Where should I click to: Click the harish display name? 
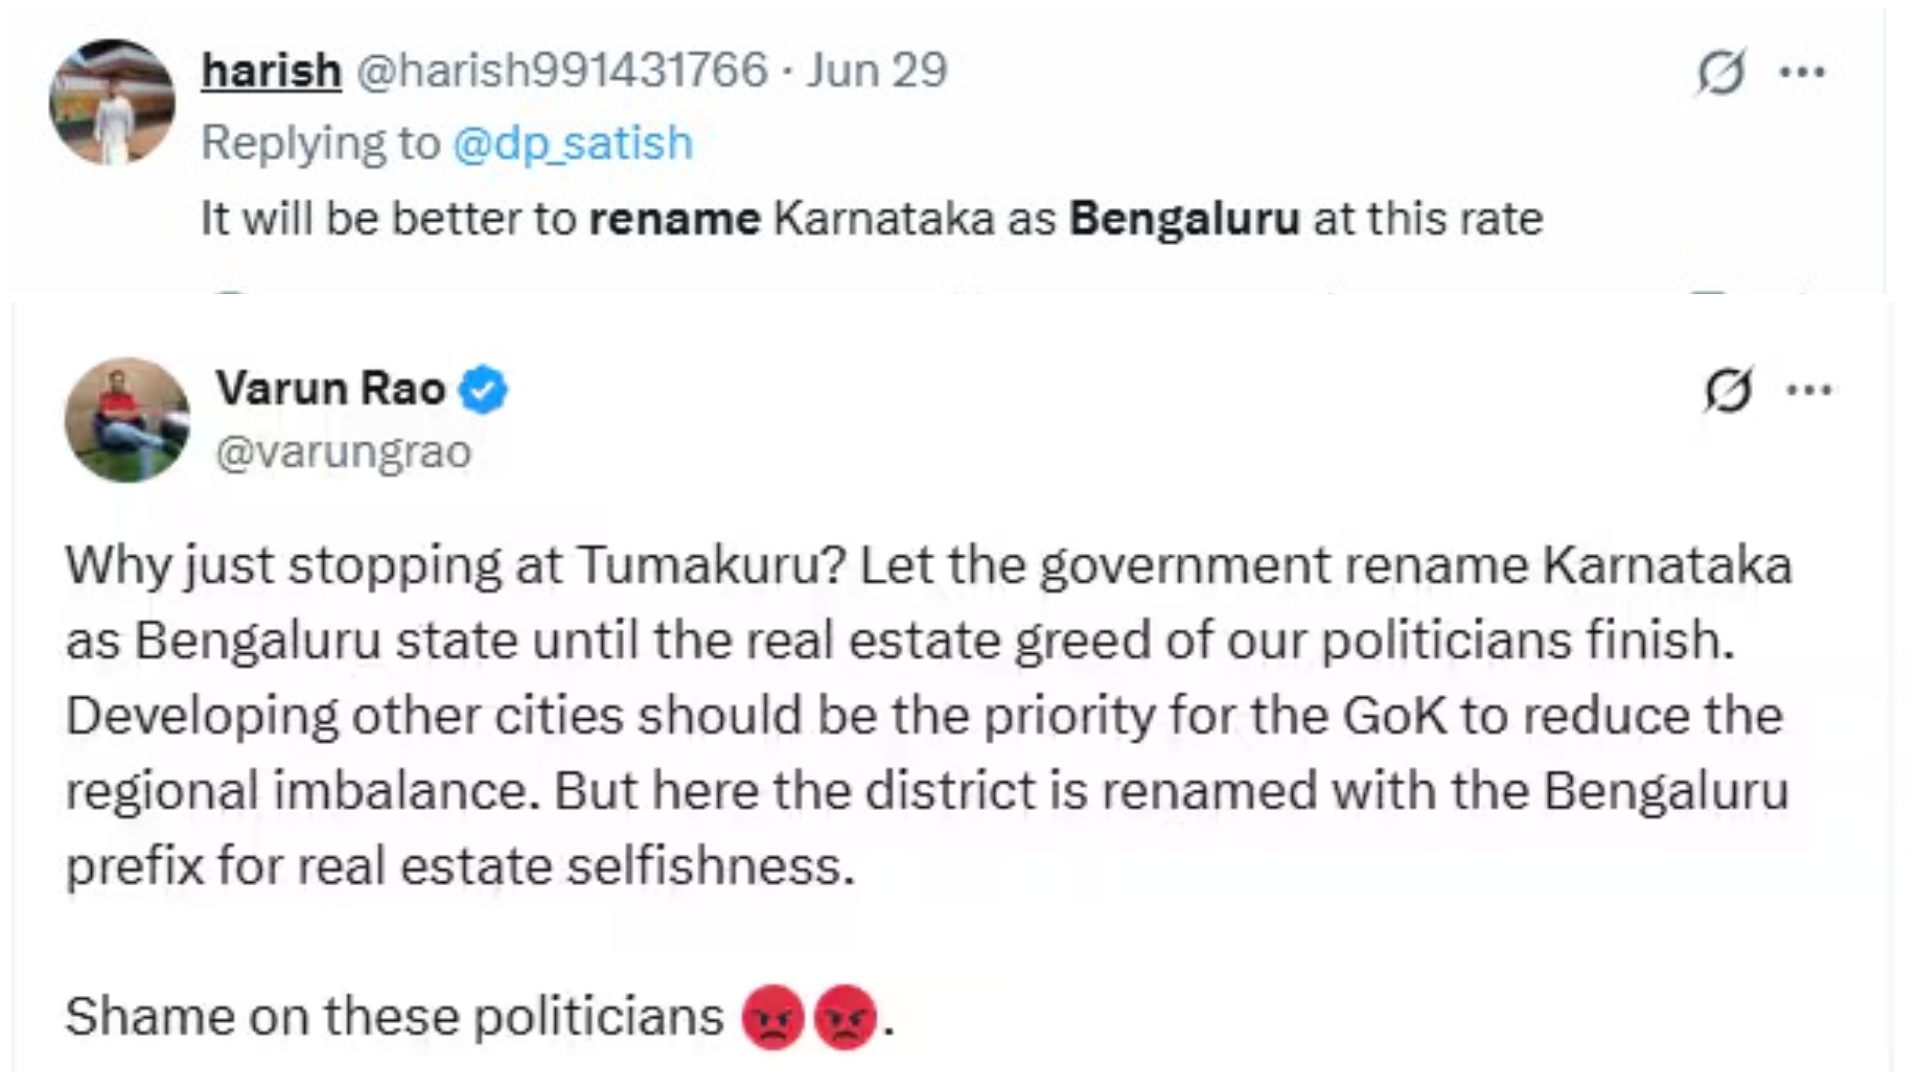(x=271, y=70)
